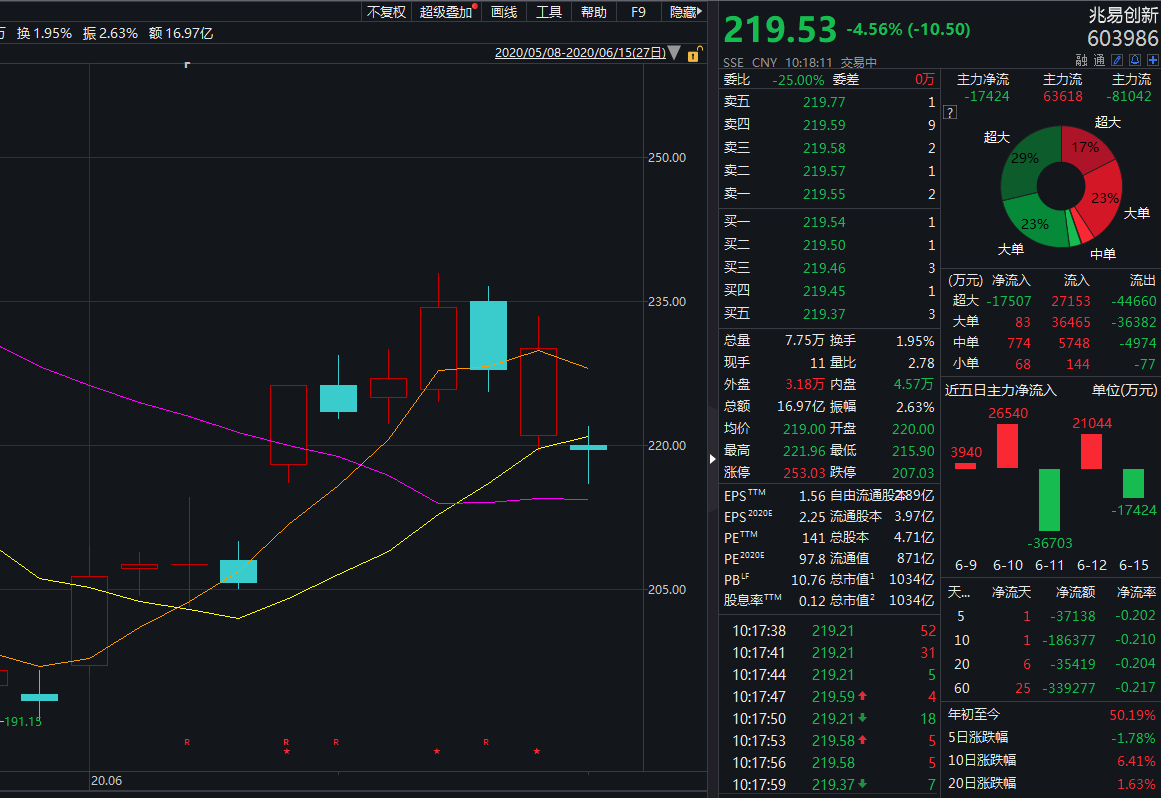Click the question mark help icon
Viewport: 1161px width, 798px height.
point(950,113)
